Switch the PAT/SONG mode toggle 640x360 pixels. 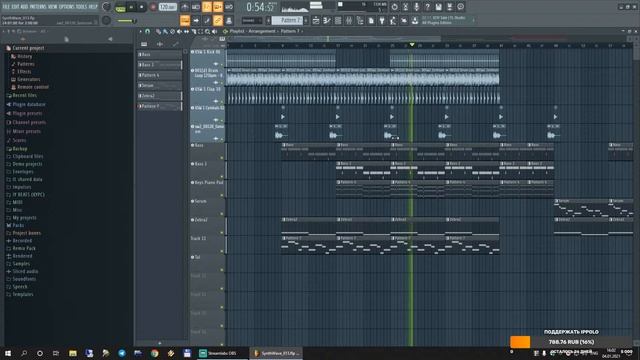(x=120, y=7)
